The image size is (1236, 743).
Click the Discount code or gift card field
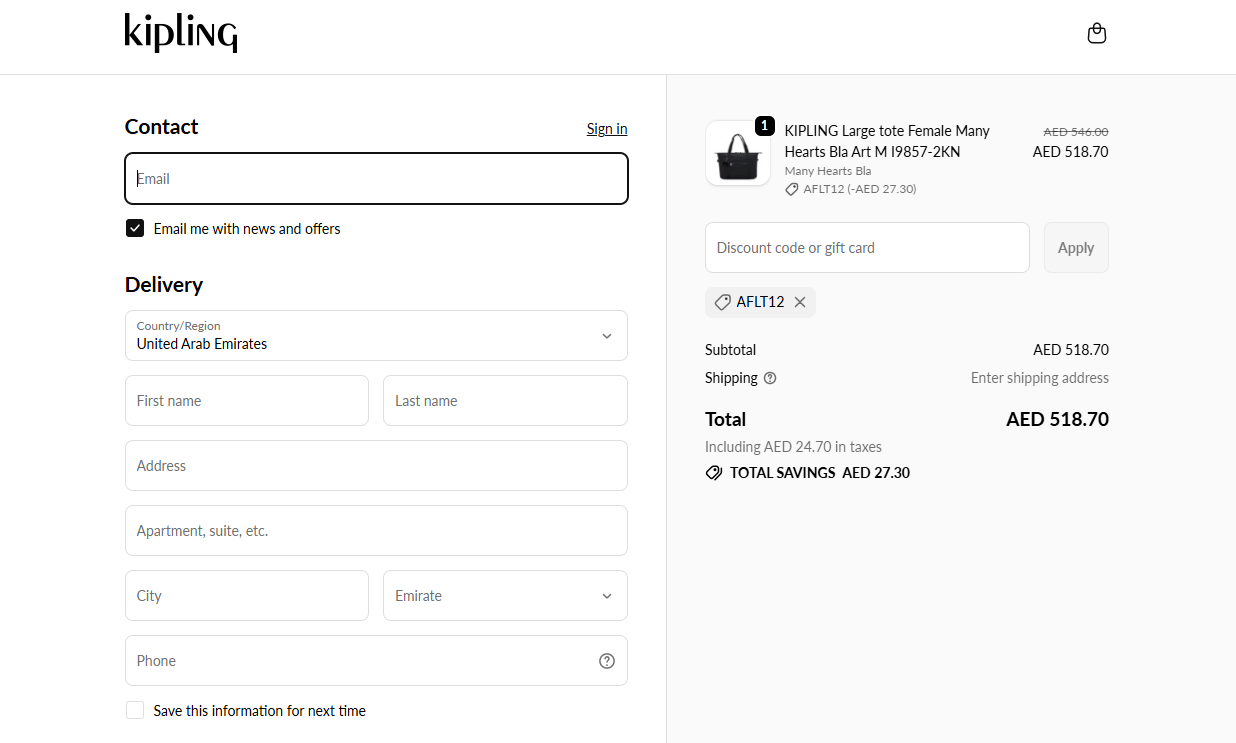[x=867, y=248]
